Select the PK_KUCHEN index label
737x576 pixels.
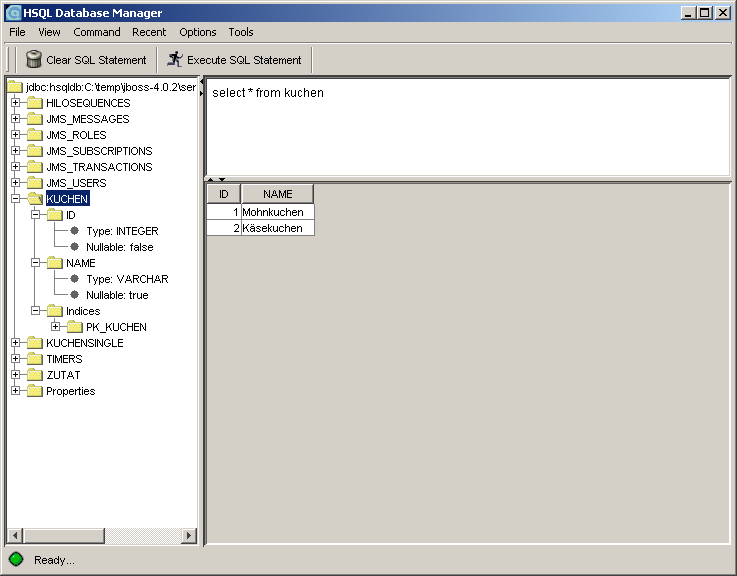point(116,327)
